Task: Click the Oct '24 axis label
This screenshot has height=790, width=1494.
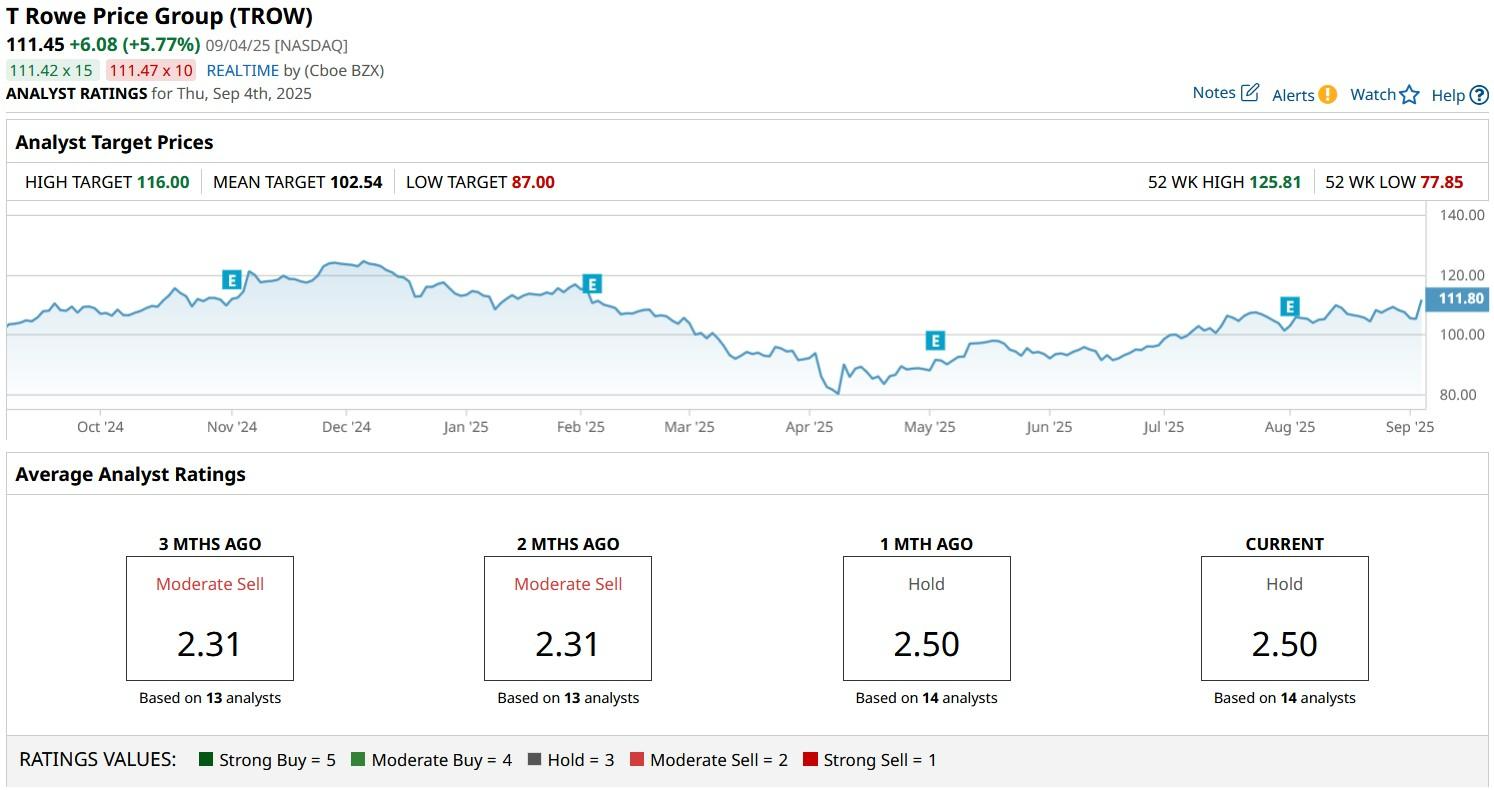Action: pyautogui.click(x=100, y=427)
